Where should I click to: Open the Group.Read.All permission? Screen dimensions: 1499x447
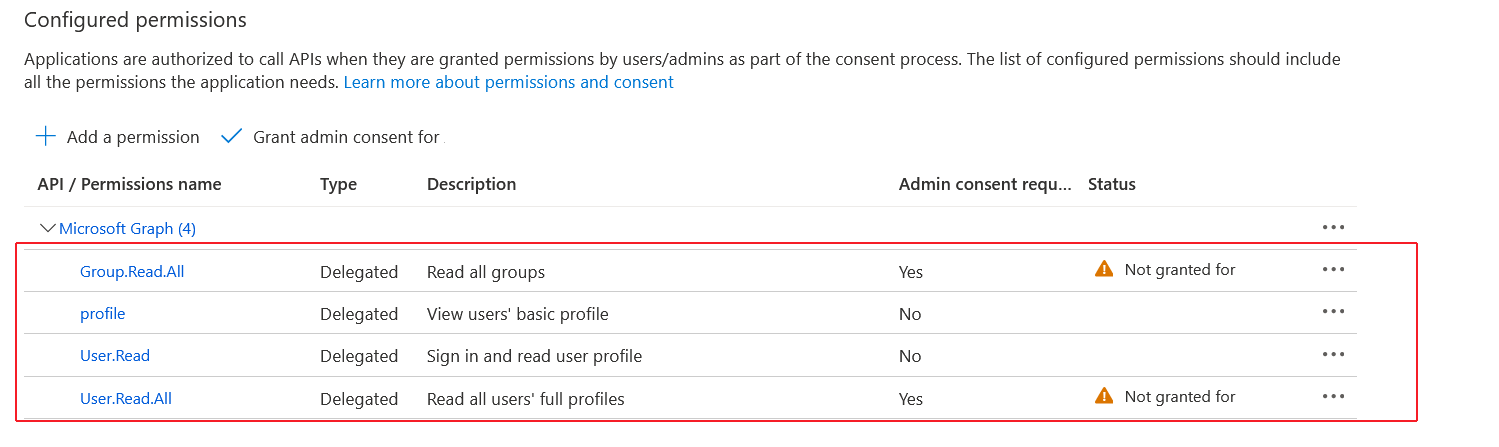coord(132,272)
